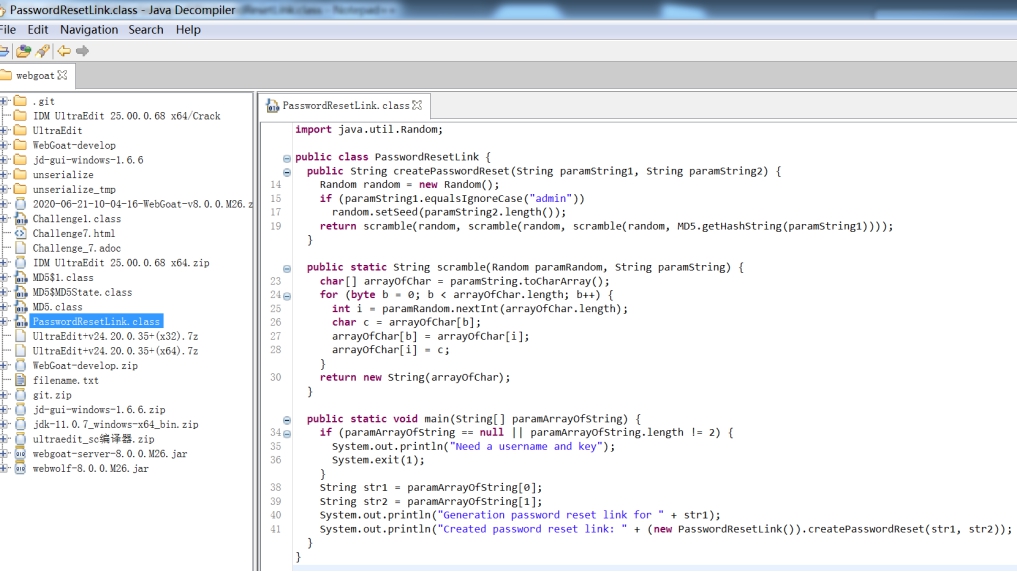Click the Search toolbar icon

click(43, 51)
